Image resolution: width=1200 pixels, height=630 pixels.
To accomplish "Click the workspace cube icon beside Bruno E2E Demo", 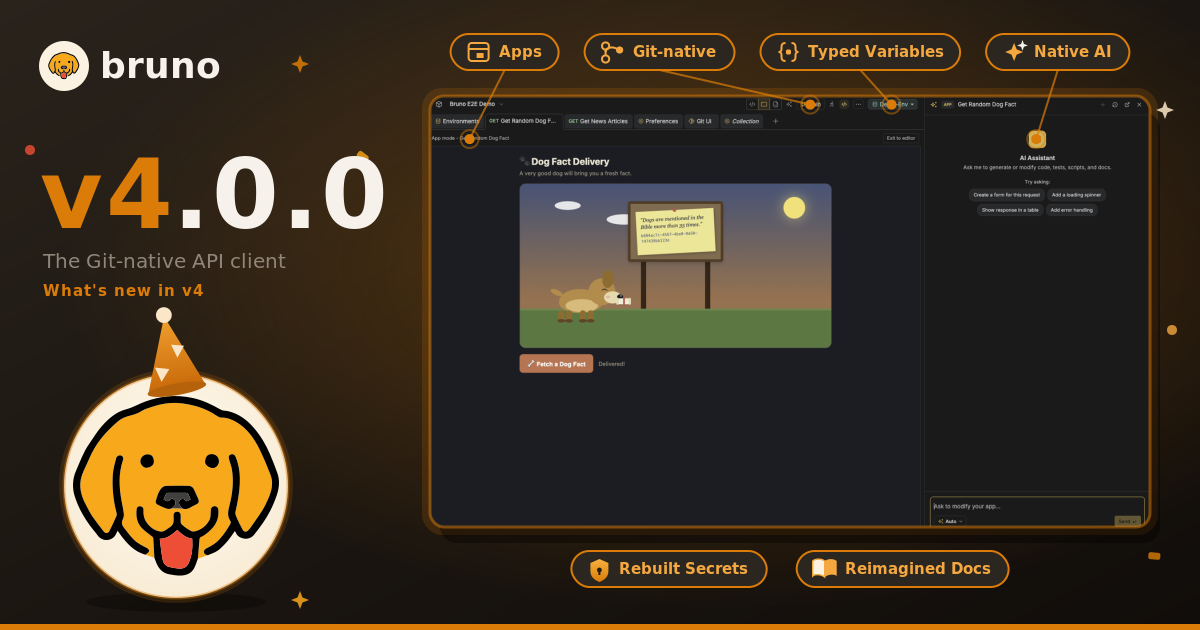I will pos(439,104).
